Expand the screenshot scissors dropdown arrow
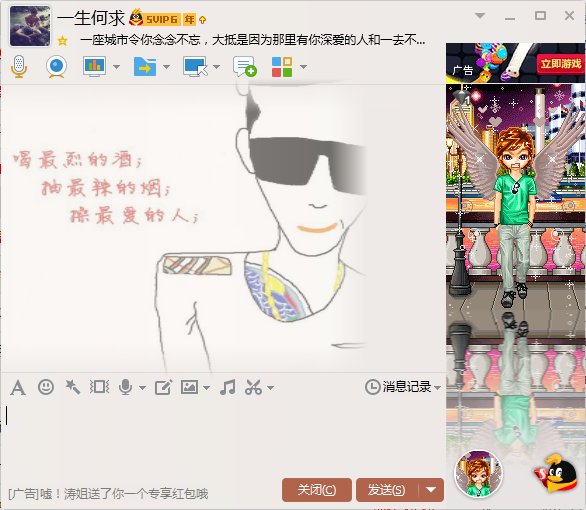The image size is (586, 510). (x=271, y=388)
